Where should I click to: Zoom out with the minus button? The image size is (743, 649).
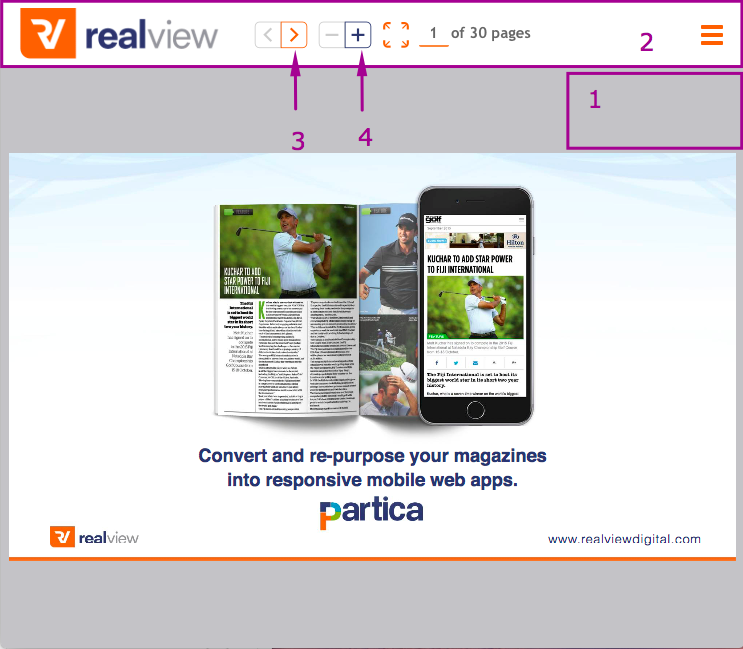coord(332,35)
